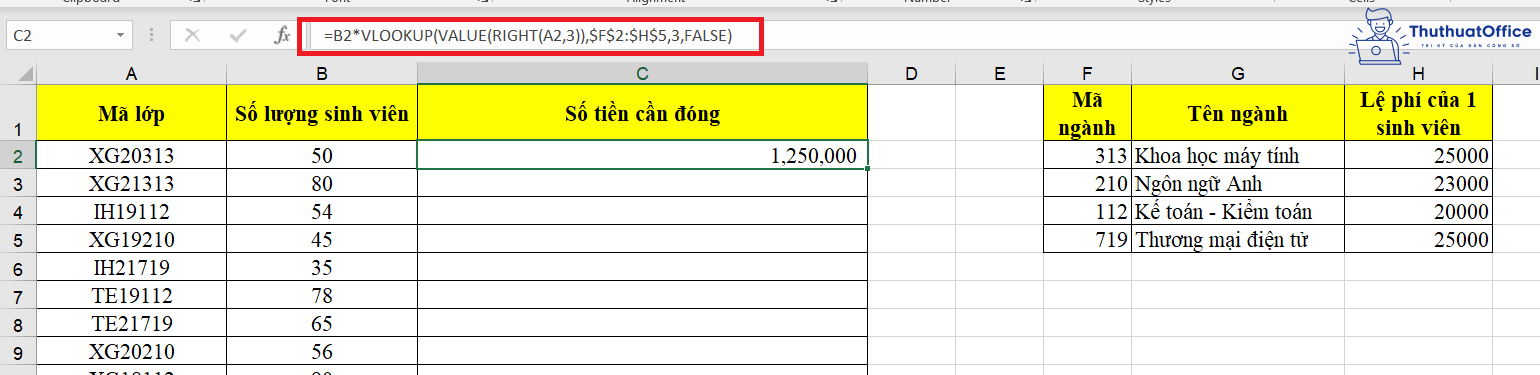Select major code cell 313

1087,155
